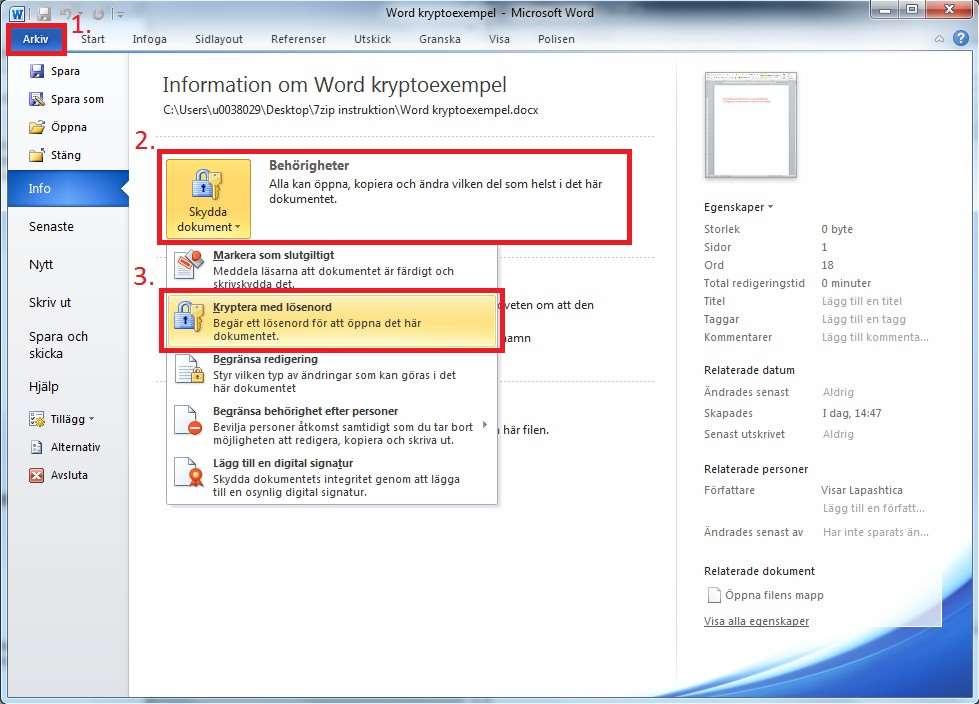Click the Alternativ options icon
The width and height of the screenshot is (979, 704).
pos(37,447)
